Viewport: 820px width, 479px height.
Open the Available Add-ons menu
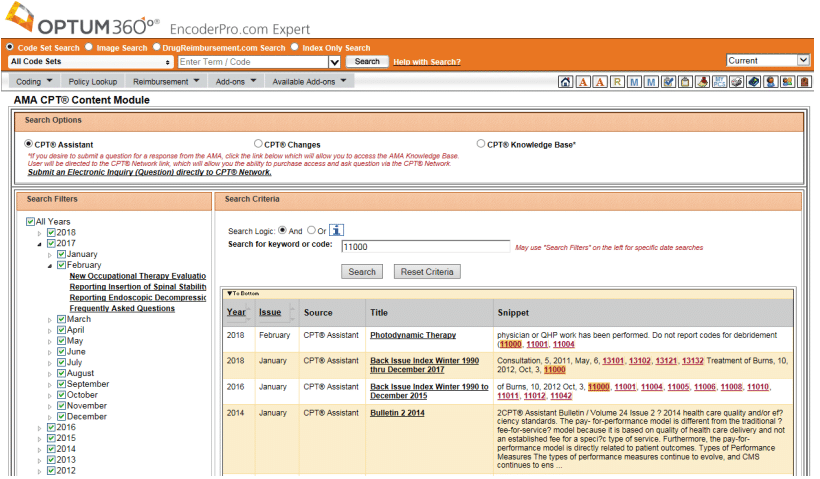click(309, 82)
